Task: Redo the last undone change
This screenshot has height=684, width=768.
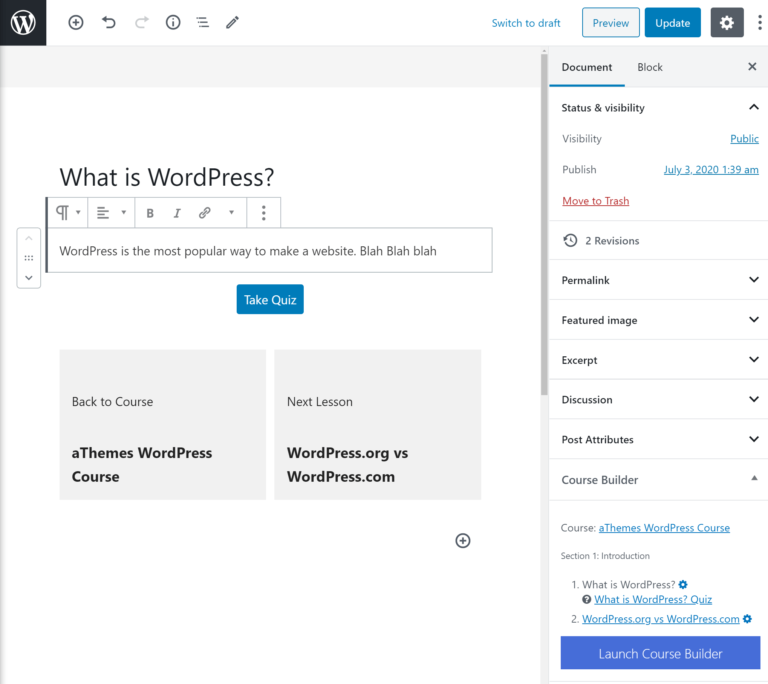Action: coord(142,23)
